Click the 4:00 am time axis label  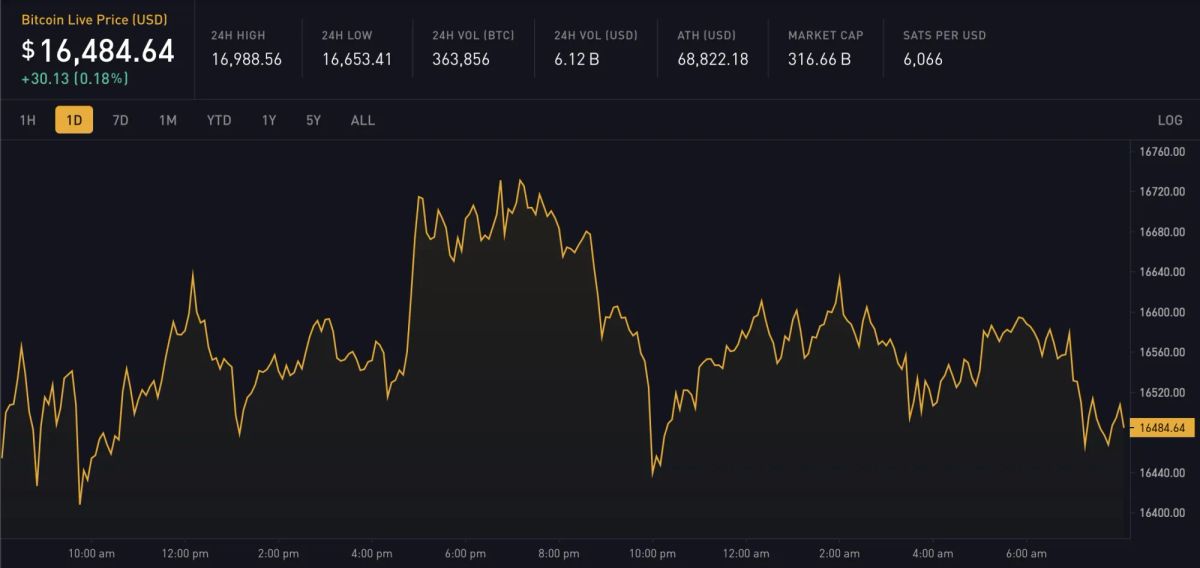[932, 553]
